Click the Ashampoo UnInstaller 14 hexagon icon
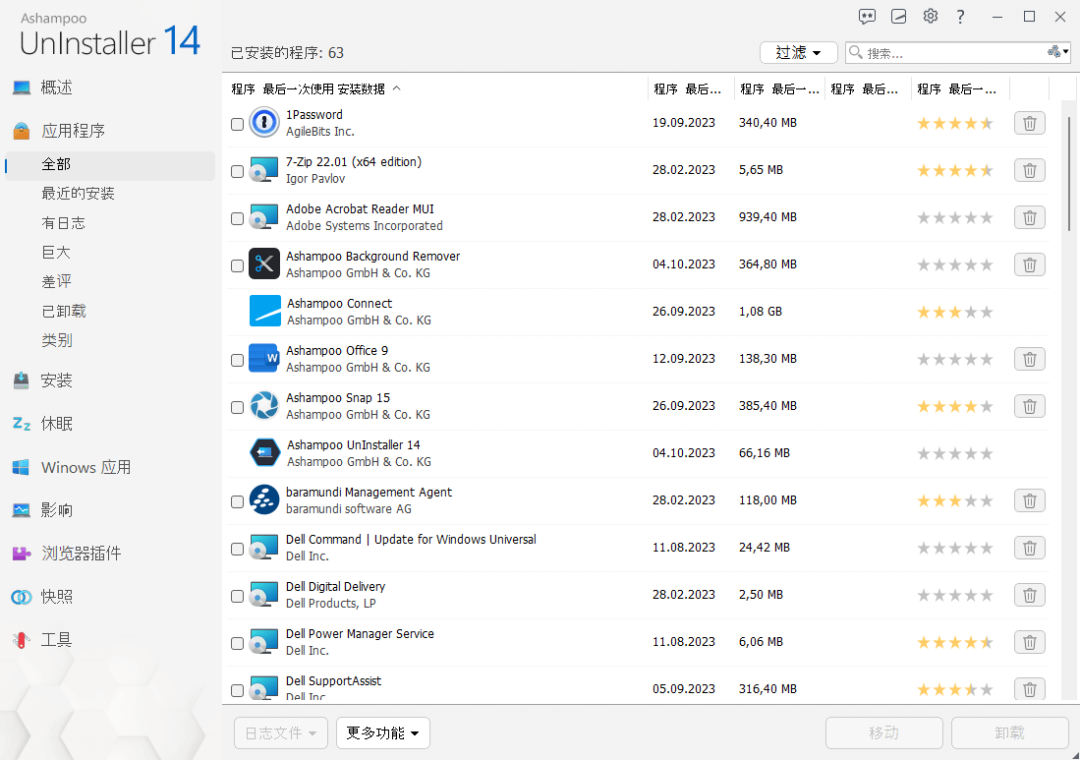Image resolution: width=1080 pixels, height=760 pixels. [264, 453]
